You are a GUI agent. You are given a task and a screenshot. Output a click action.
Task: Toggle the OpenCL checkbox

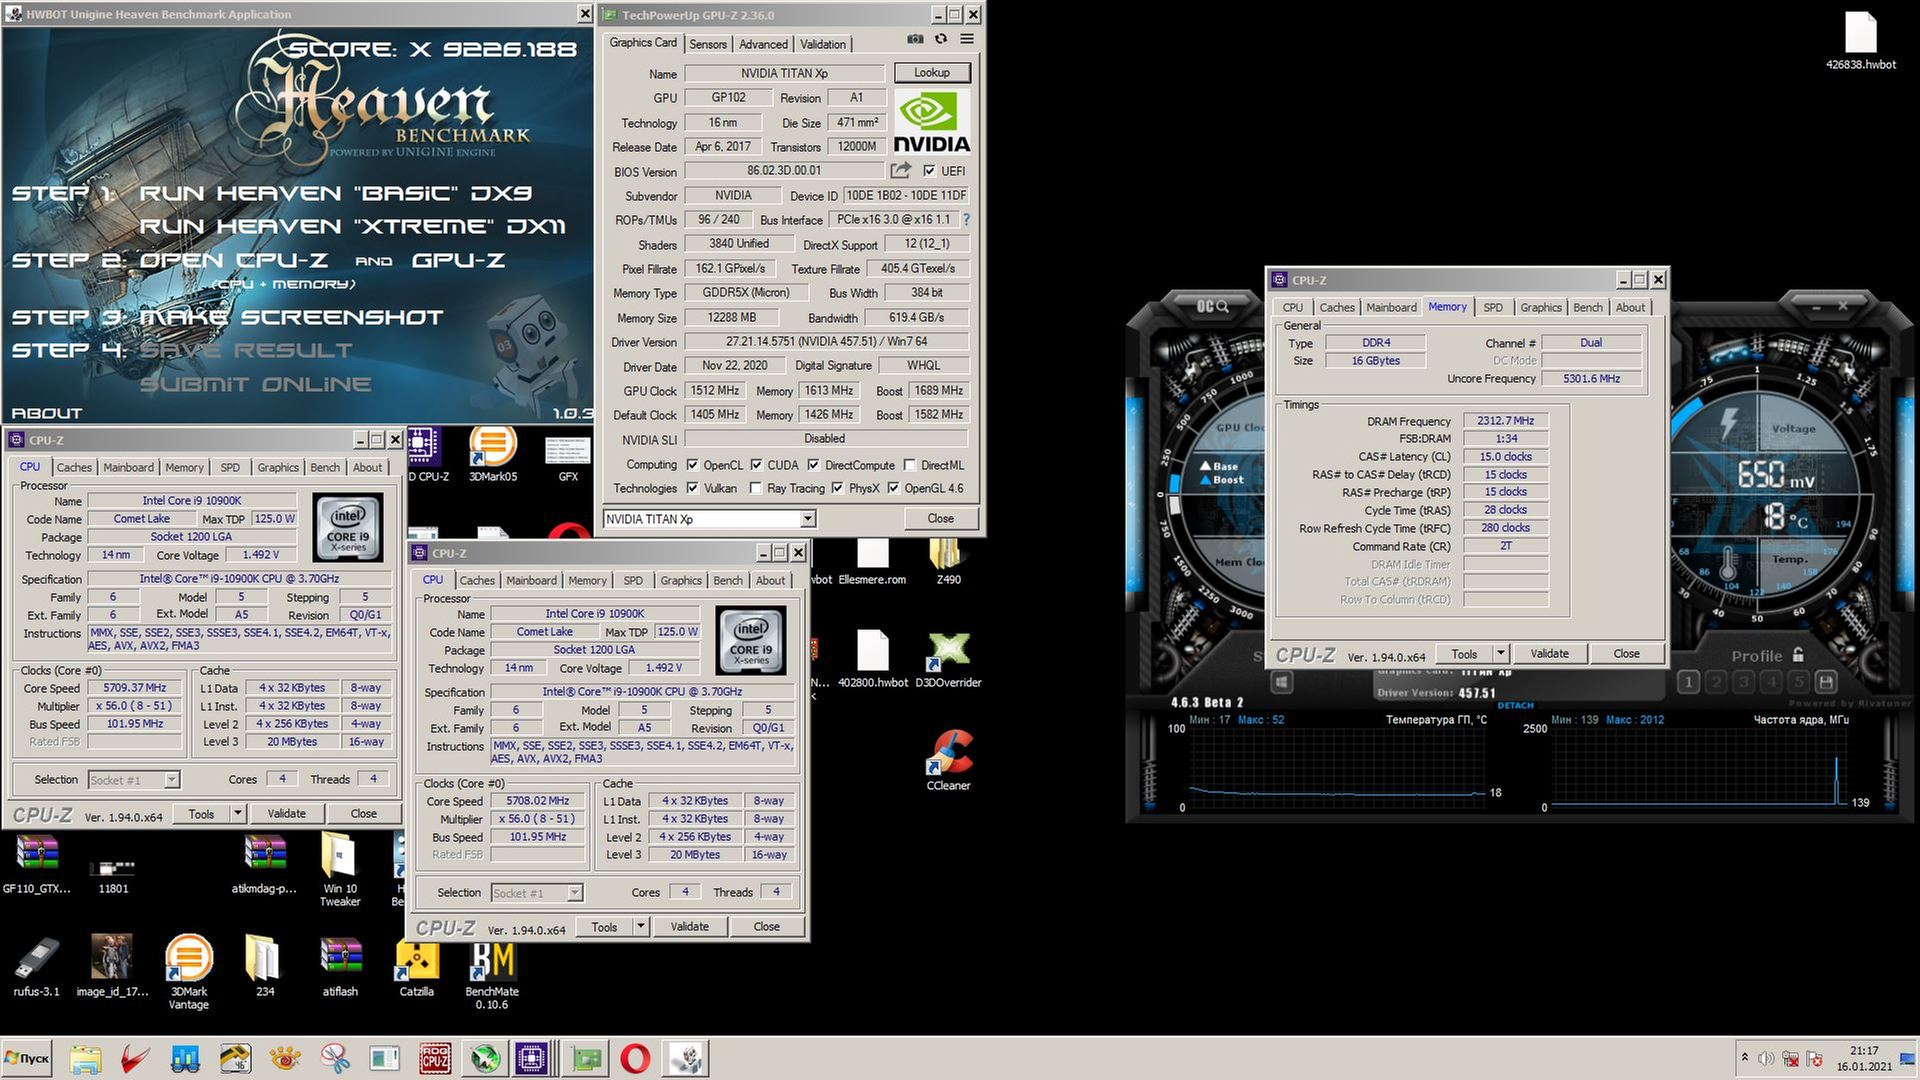[692, 465]
